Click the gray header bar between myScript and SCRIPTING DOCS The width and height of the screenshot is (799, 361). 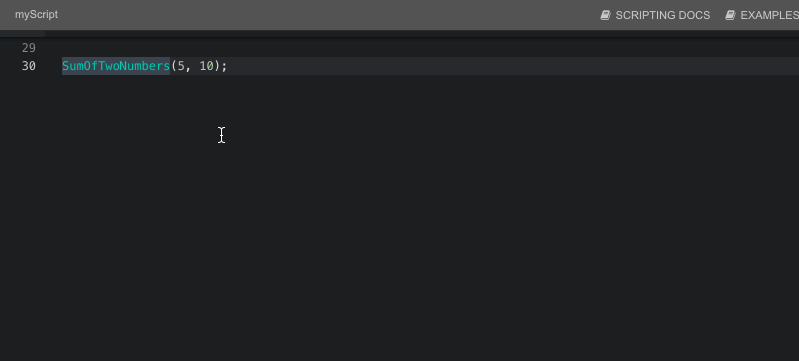click(x=326, y=15)
